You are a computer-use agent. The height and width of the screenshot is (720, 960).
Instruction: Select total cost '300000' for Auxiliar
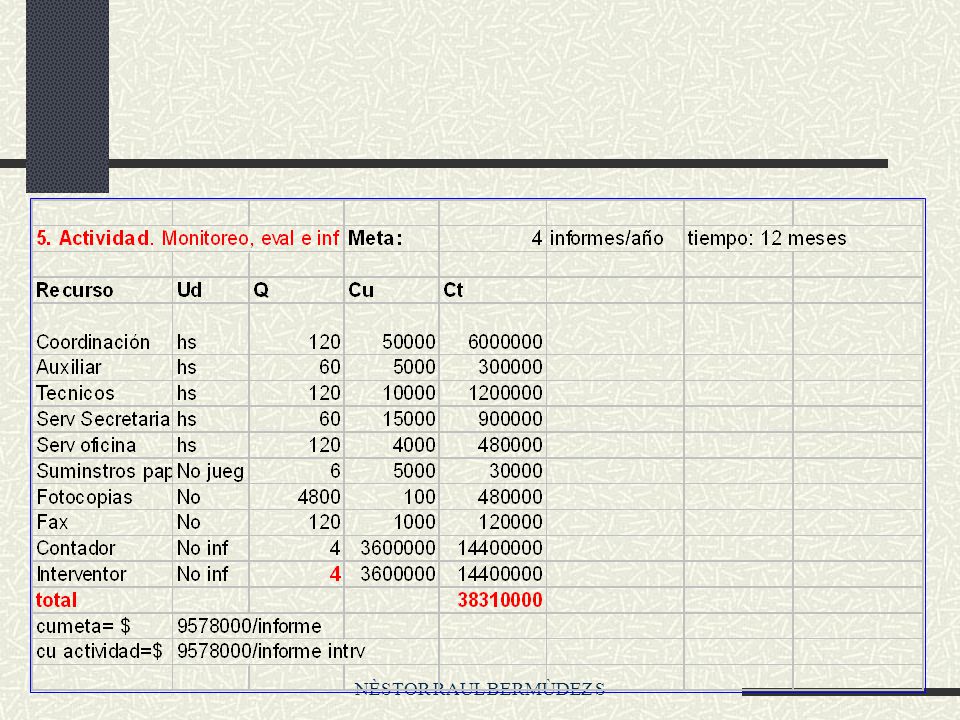(511, 367)
